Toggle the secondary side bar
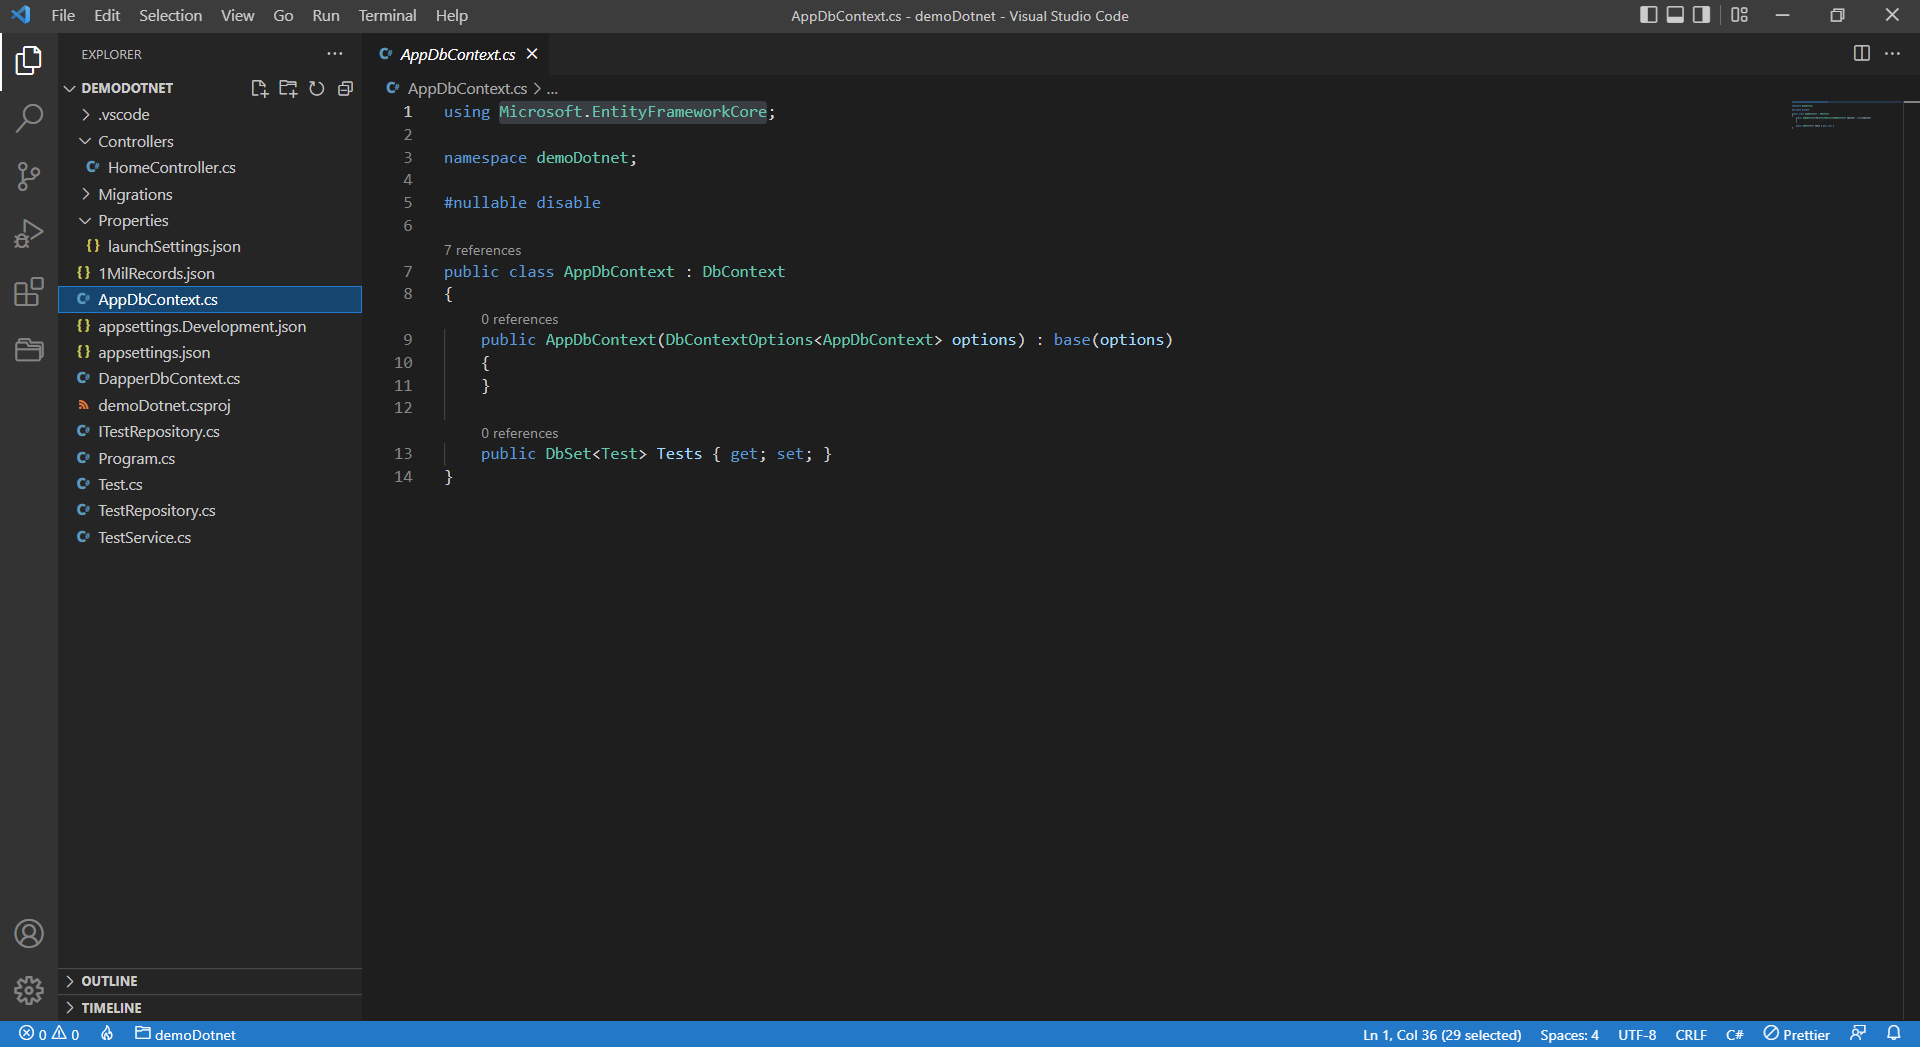 (x=1701, y=15)
